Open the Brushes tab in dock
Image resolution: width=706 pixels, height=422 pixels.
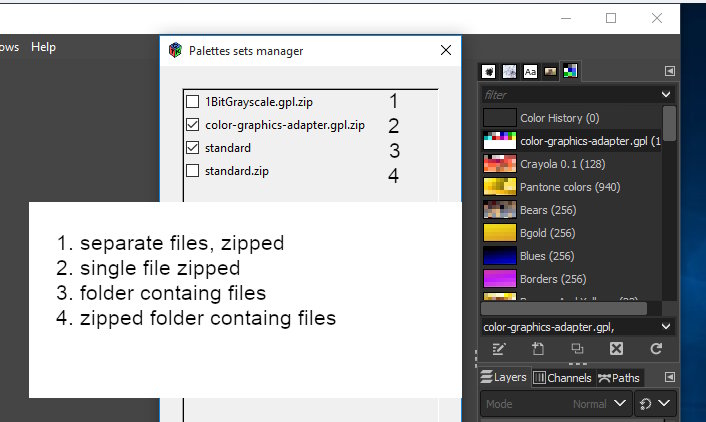click(x=489, y=71)
